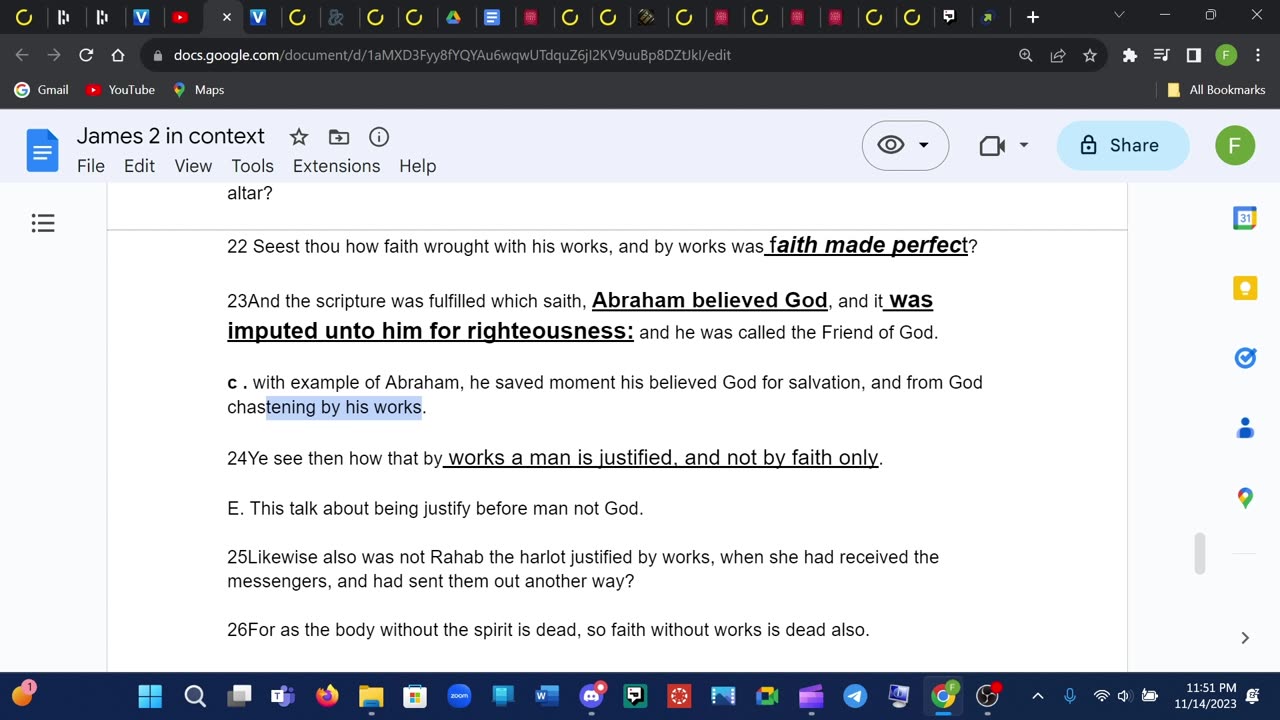The image size is (1280, 720).
Task: Open All Bookmarks folder
Action: pyautogui.click(x=1216, y=90)
